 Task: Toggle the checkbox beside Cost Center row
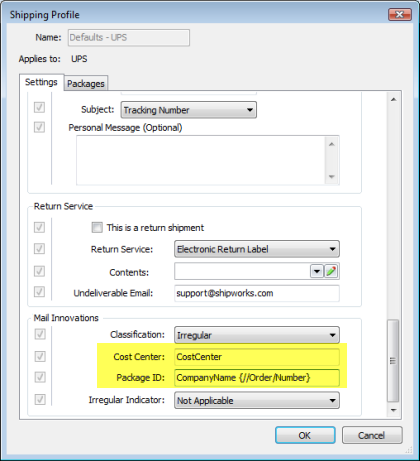pos(40,356)
